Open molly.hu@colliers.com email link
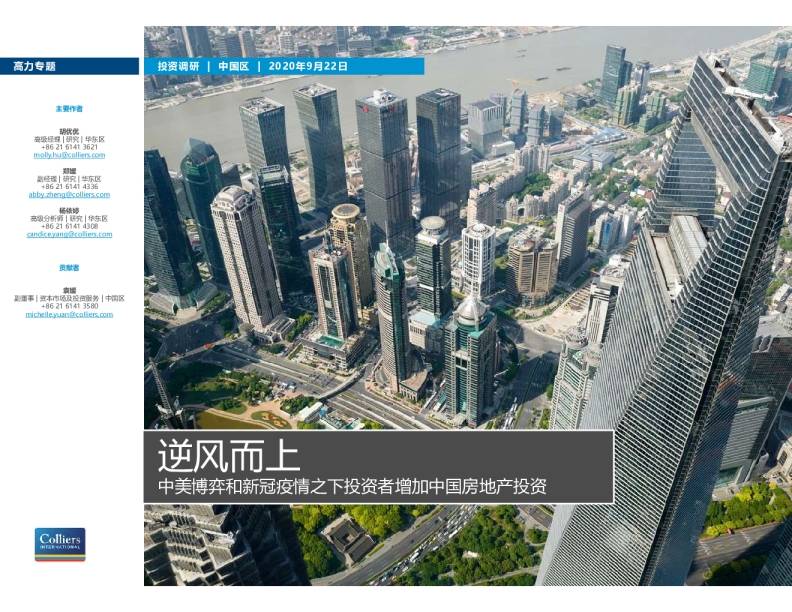Viewport: 792px width, 612px height. [x=69, y=155]
